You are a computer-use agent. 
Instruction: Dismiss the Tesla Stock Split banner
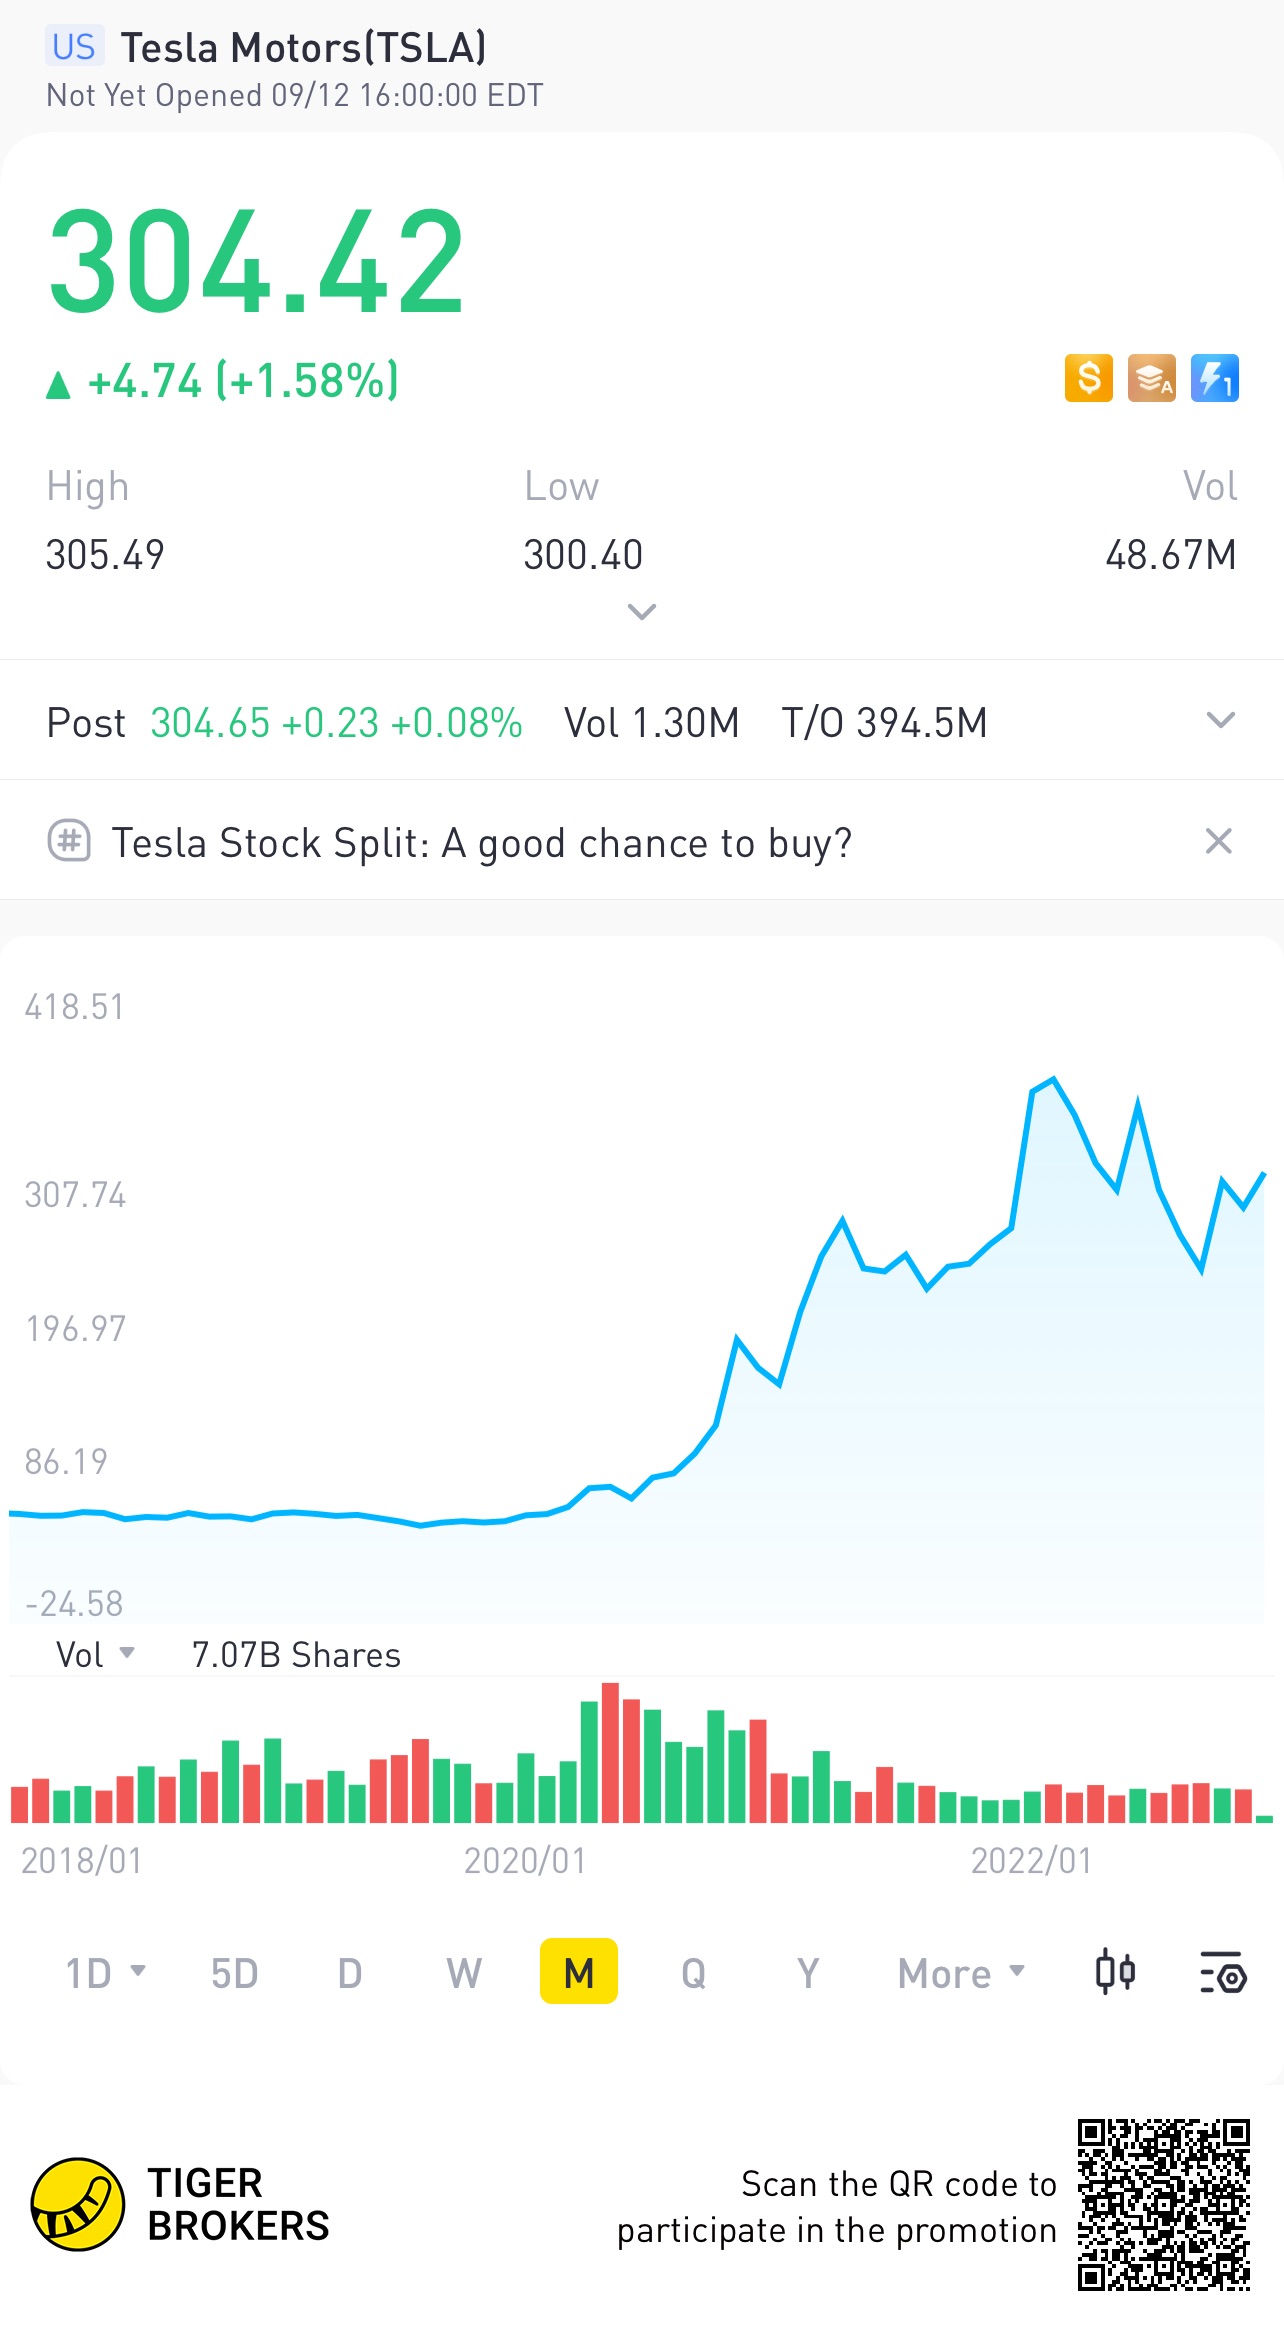tap(1218, 841)
